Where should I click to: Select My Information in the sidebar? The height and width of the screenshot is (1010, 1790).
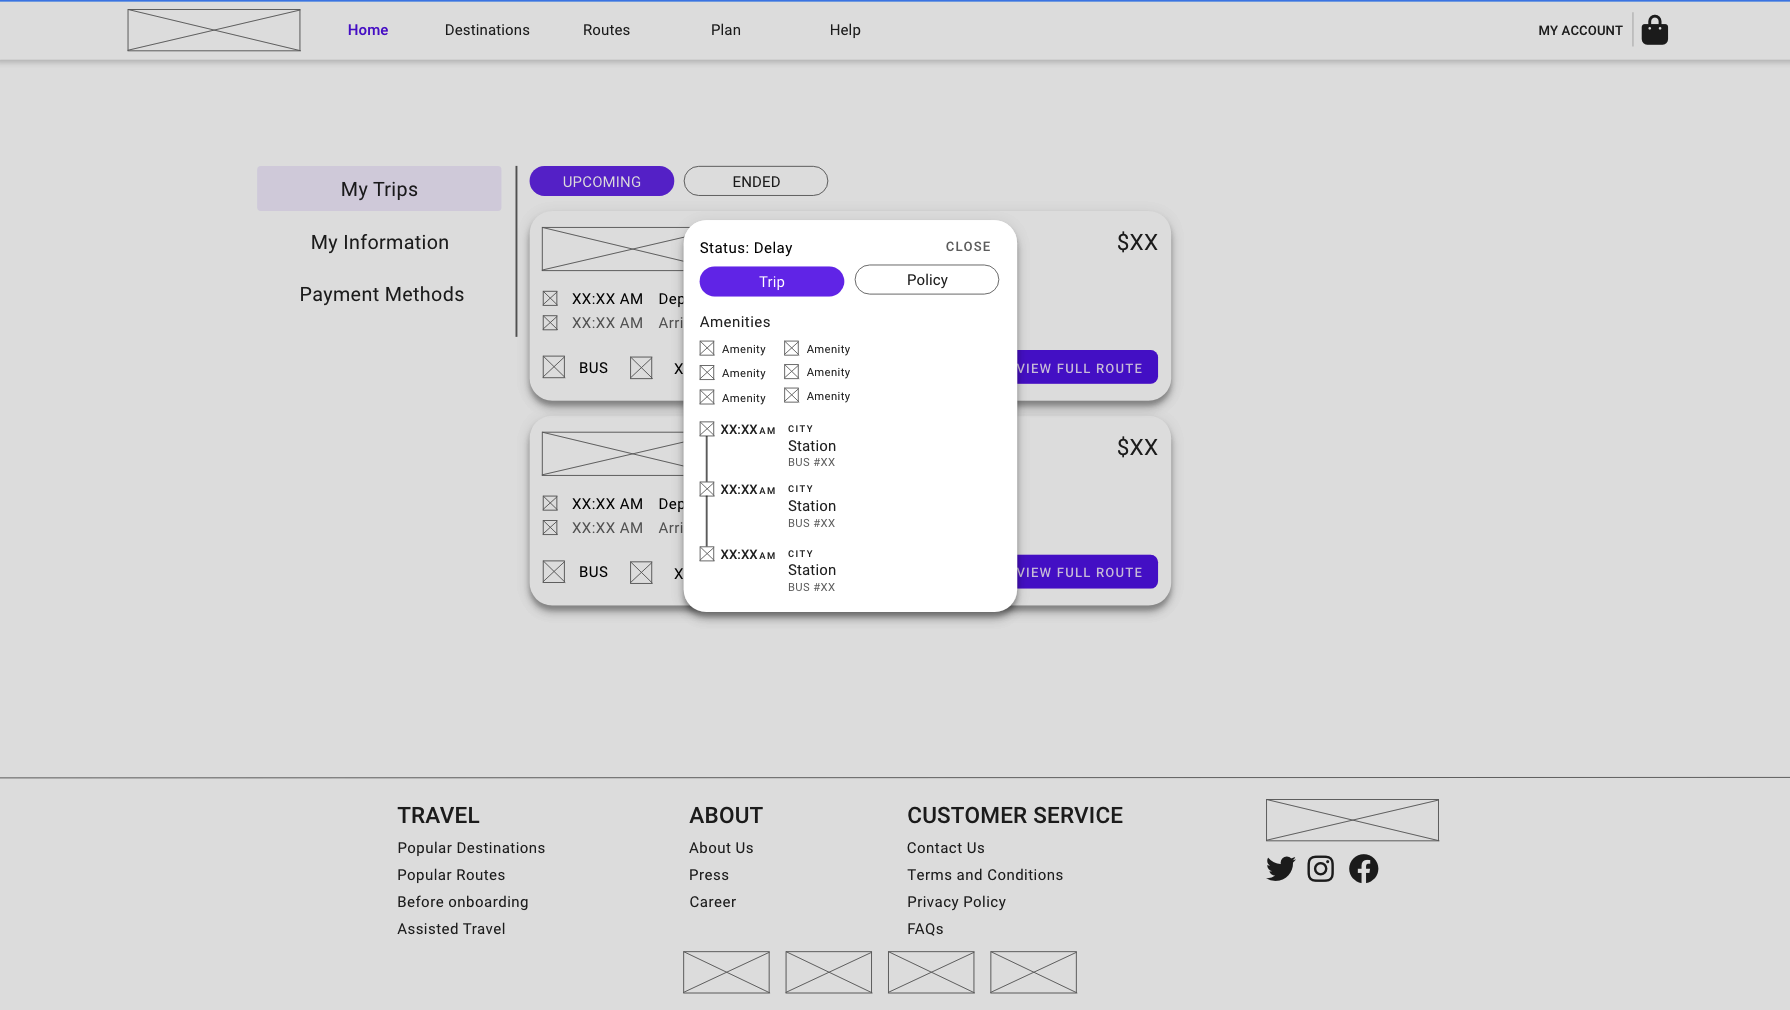(x=379, y=242)
